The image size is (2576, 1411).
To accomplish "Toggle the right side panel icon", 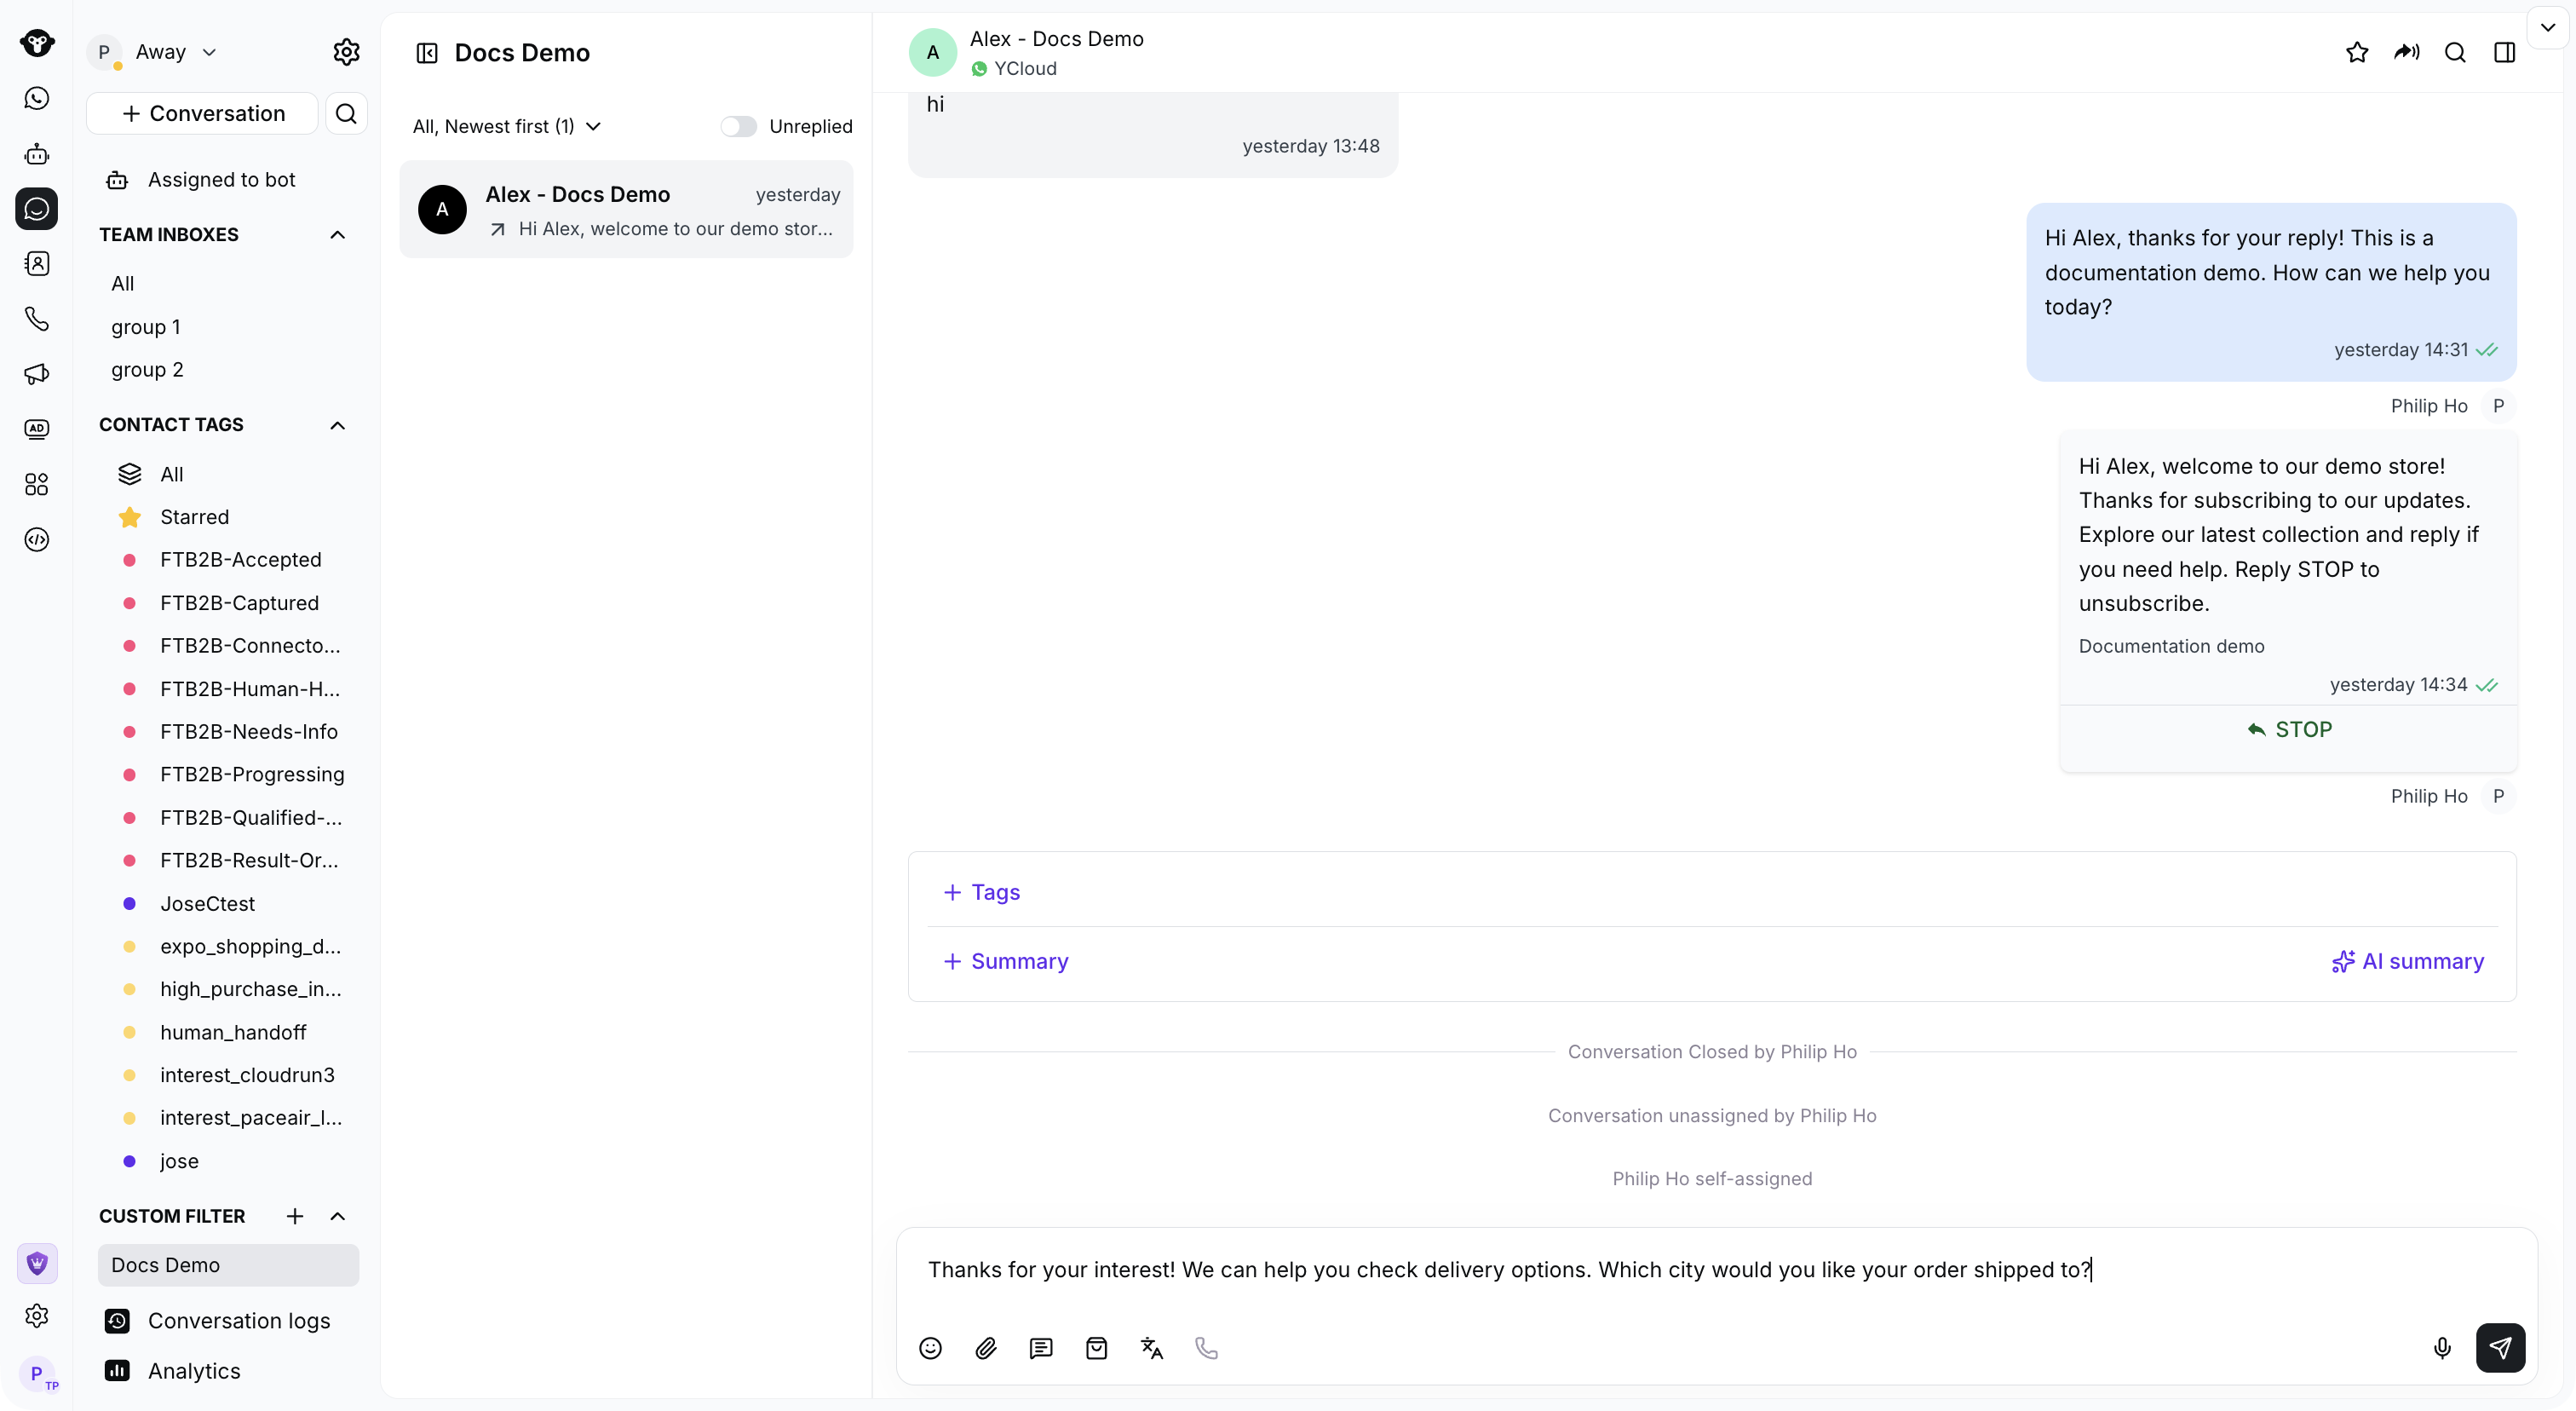I will pos(2504,52).
